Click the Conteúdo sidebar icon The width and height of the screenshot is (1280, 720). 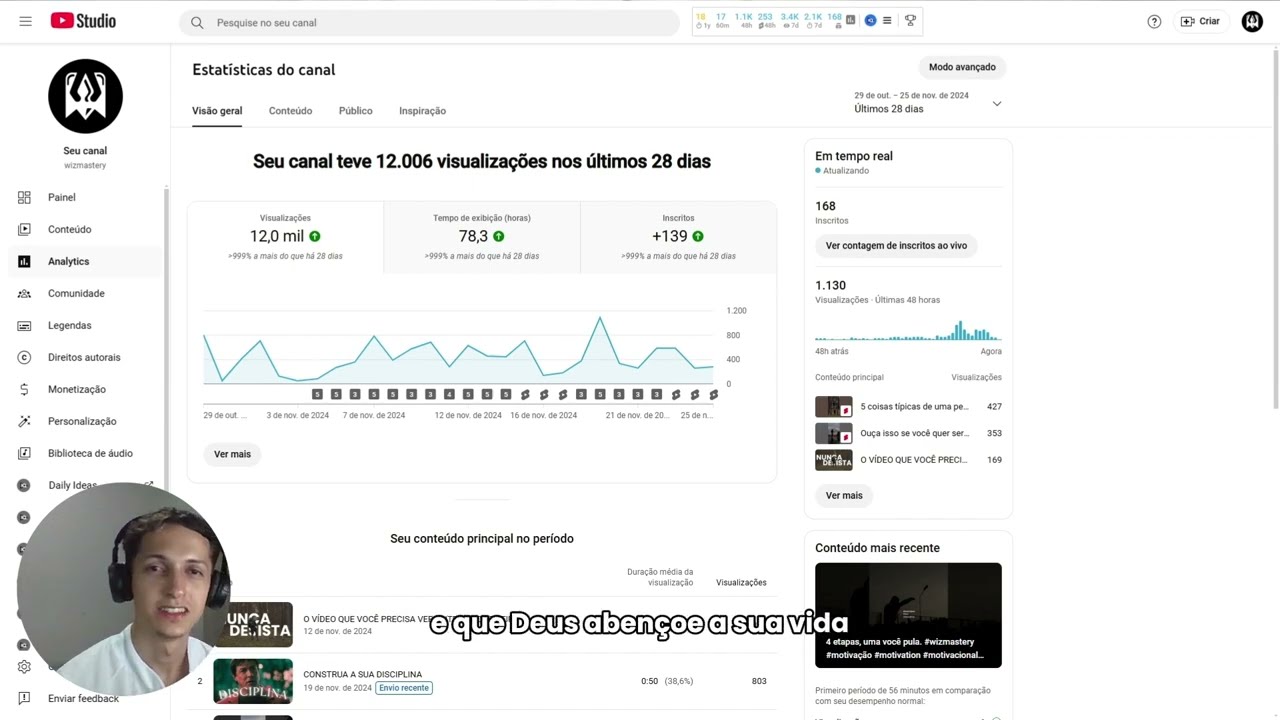point(24,229)
